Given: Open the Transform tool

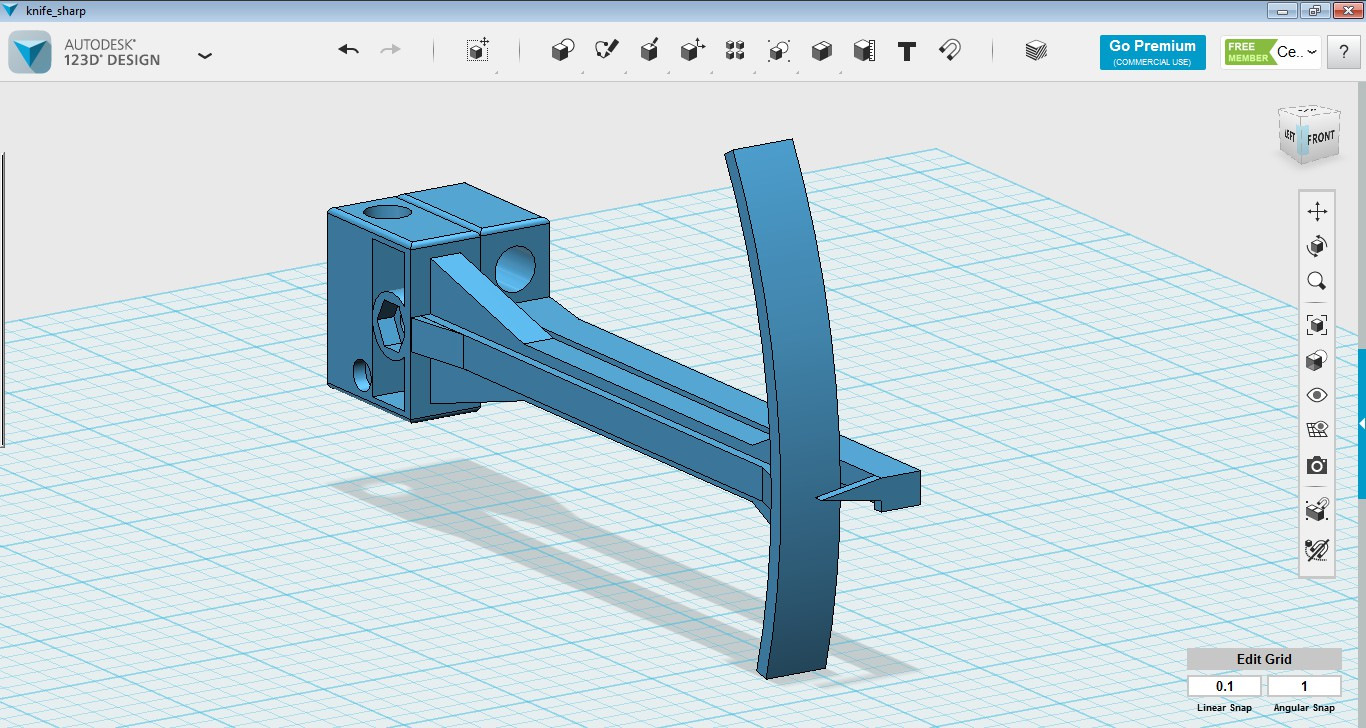Looking at the screenshot, I should pyautogui.click(x=478, y=51).
